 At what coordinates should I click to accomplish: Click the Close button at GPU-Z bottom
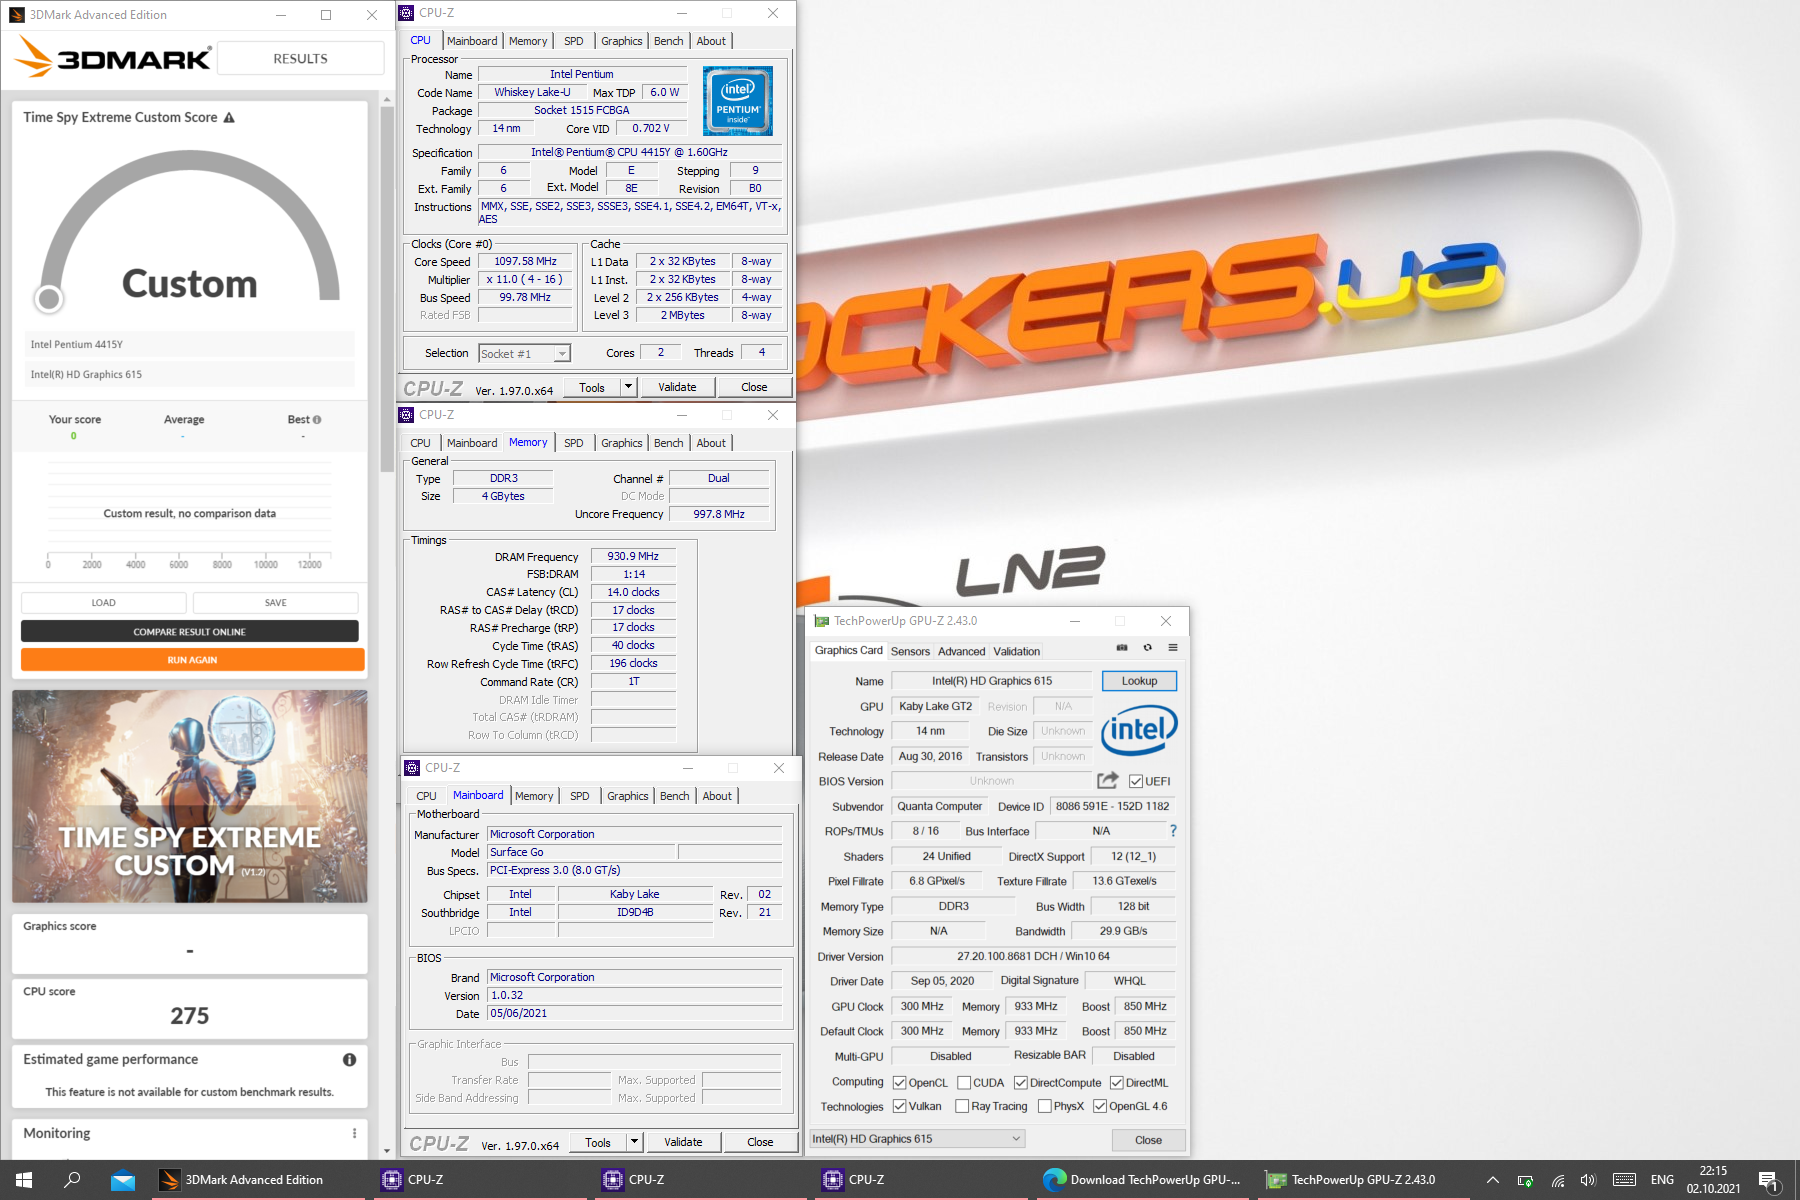click(1148, 1140)
